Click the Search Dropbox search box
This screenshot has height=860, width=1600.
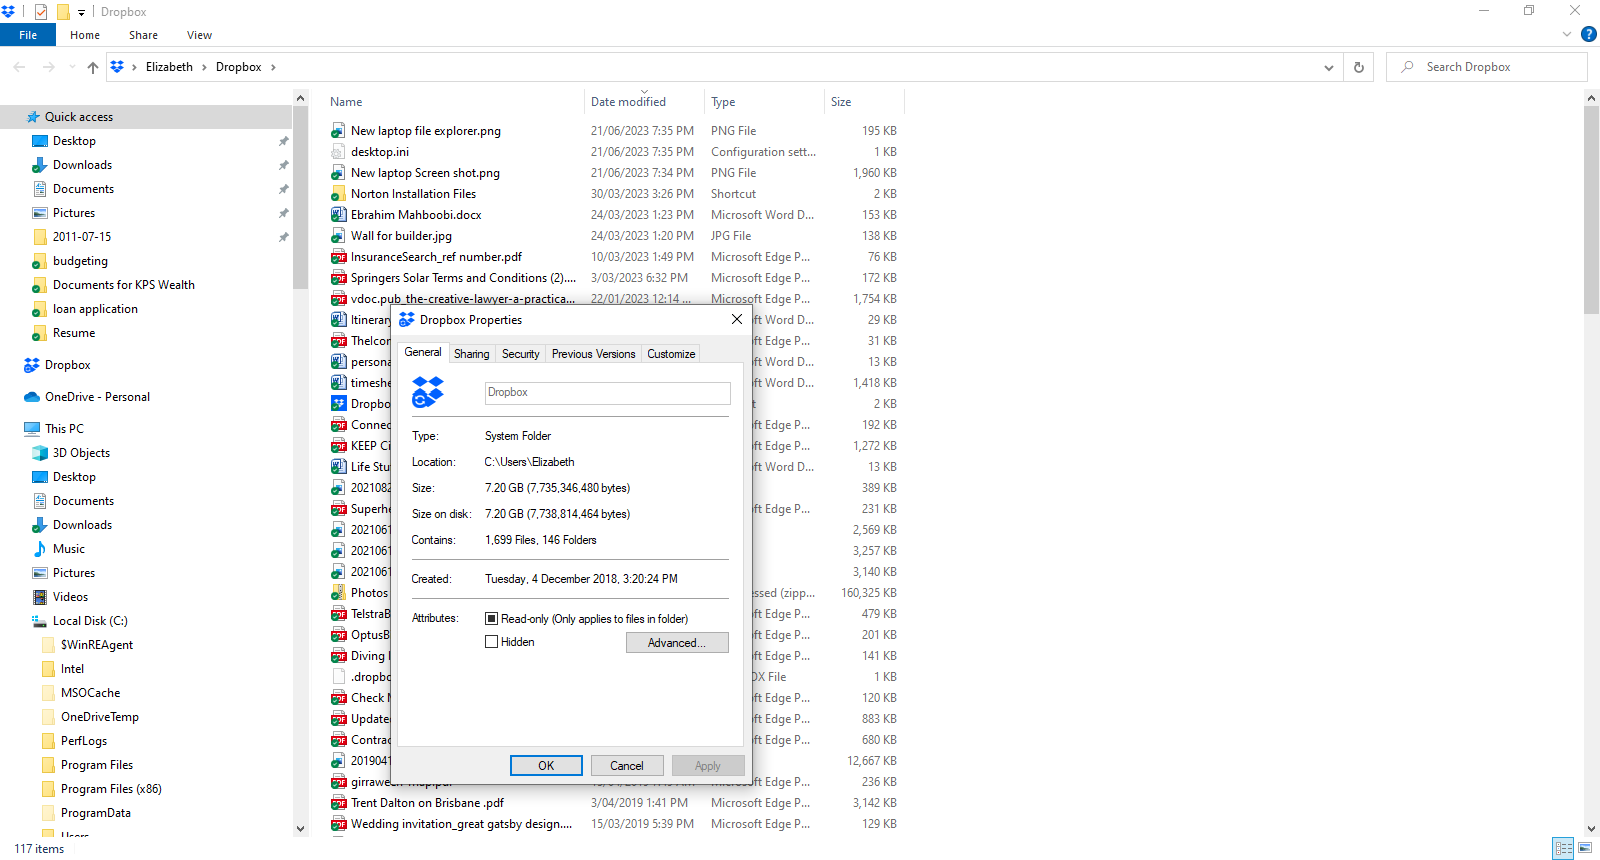[x=1487, y=67]
